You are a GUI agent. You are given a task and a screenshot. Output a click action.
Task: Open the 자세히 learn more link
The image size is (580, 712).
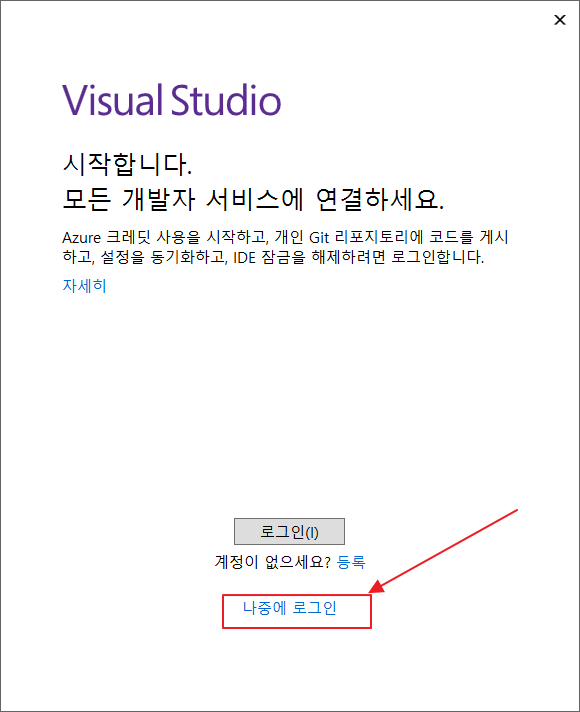[84, 286]
